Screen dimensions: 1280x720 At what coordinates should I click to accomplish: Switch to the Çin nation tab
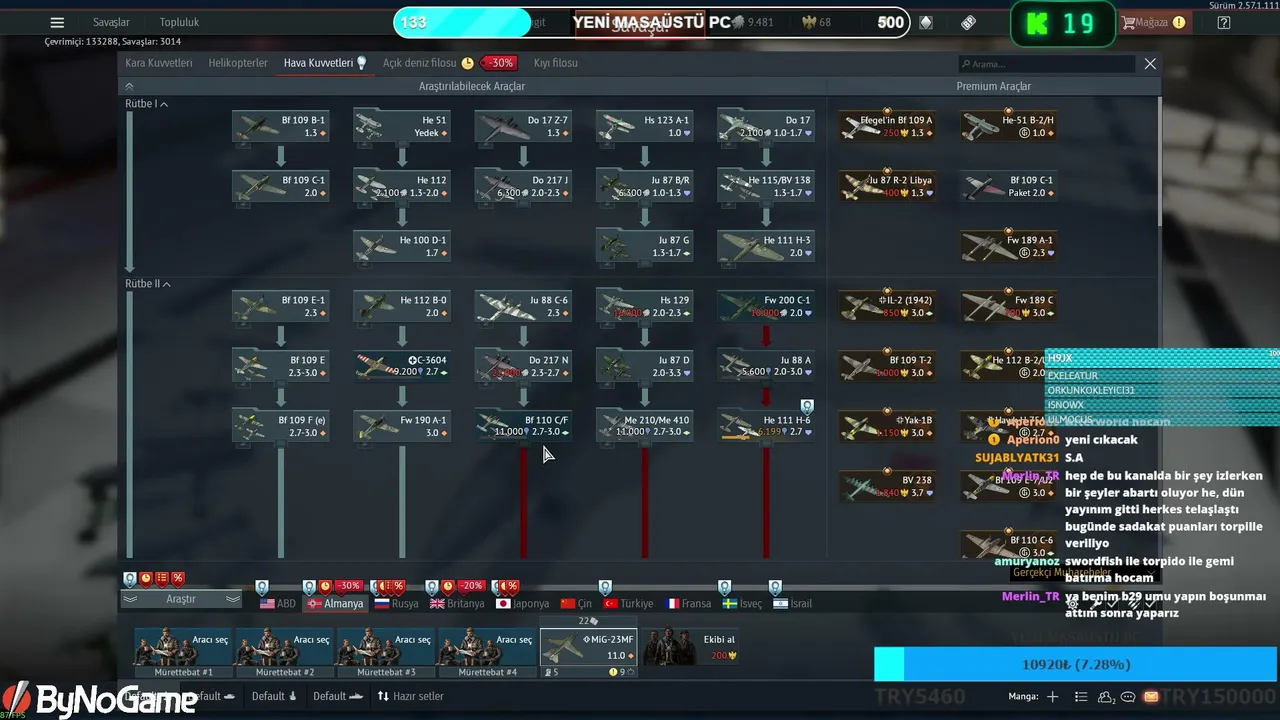coord(576,604)
